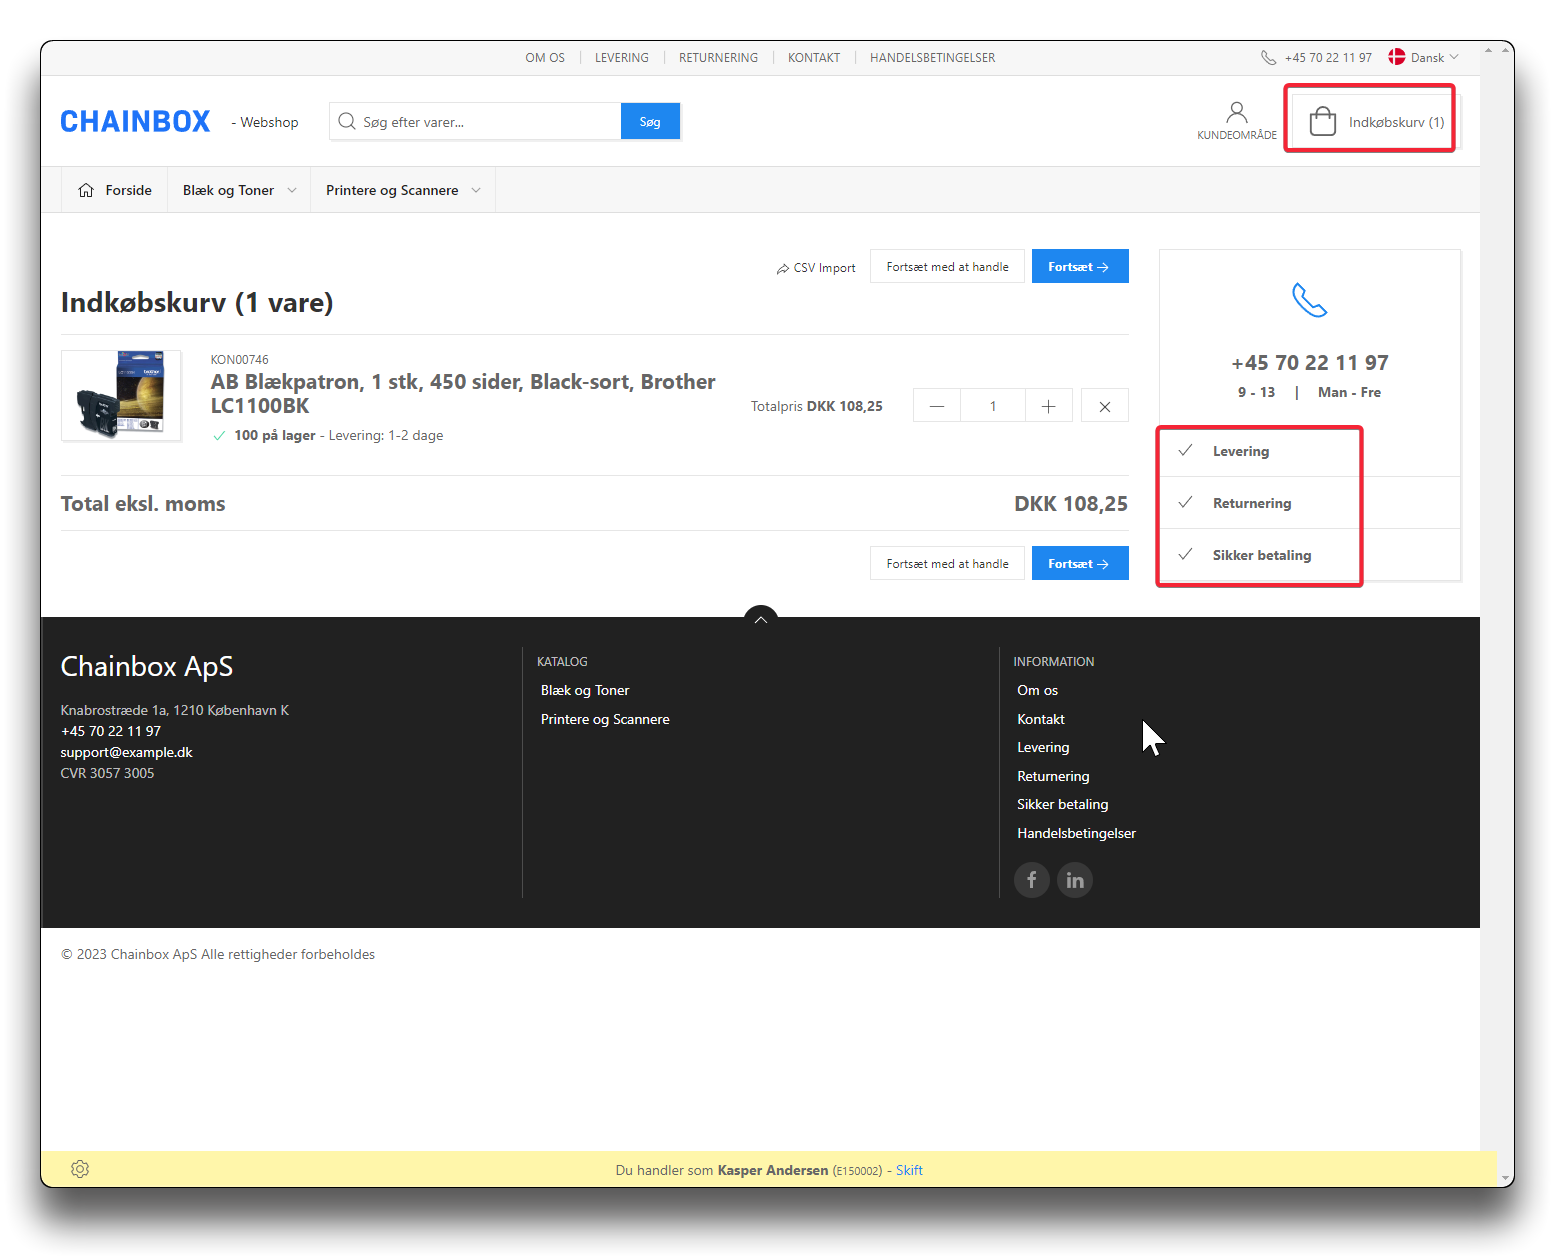Click the Danish flag language icon
Image resolution: width=1555 pixels, height=1260 pixels.
(1397, 57)
